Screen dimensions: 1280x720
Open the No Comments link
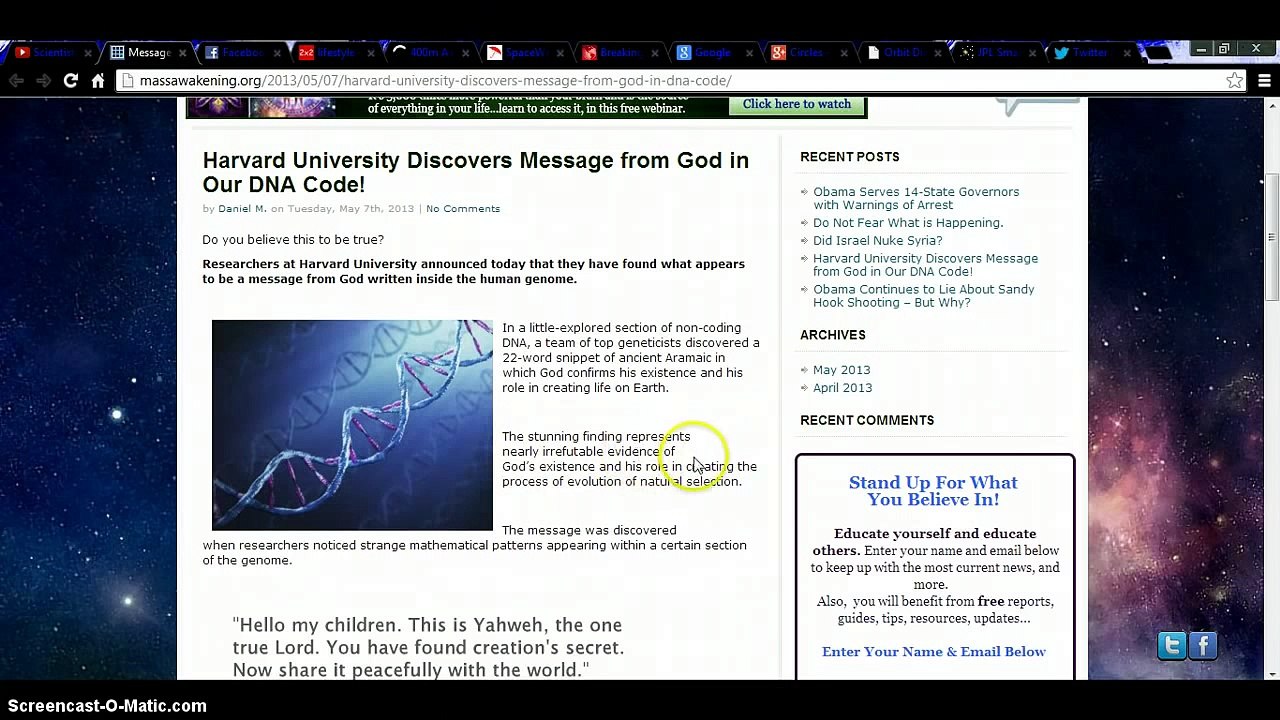[463, 209]
